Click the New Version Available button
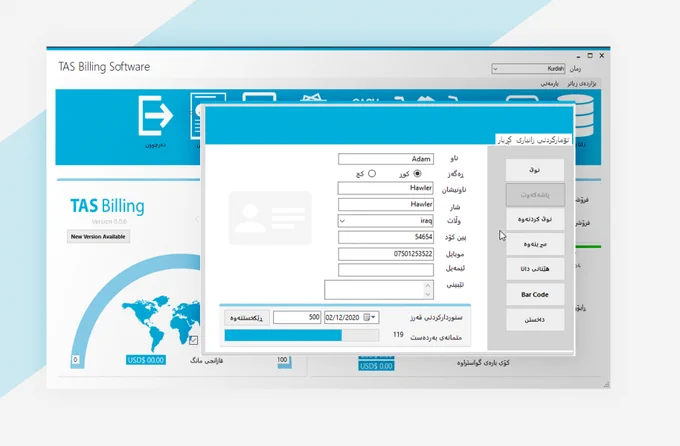680x446 pixels. point(98,236)
